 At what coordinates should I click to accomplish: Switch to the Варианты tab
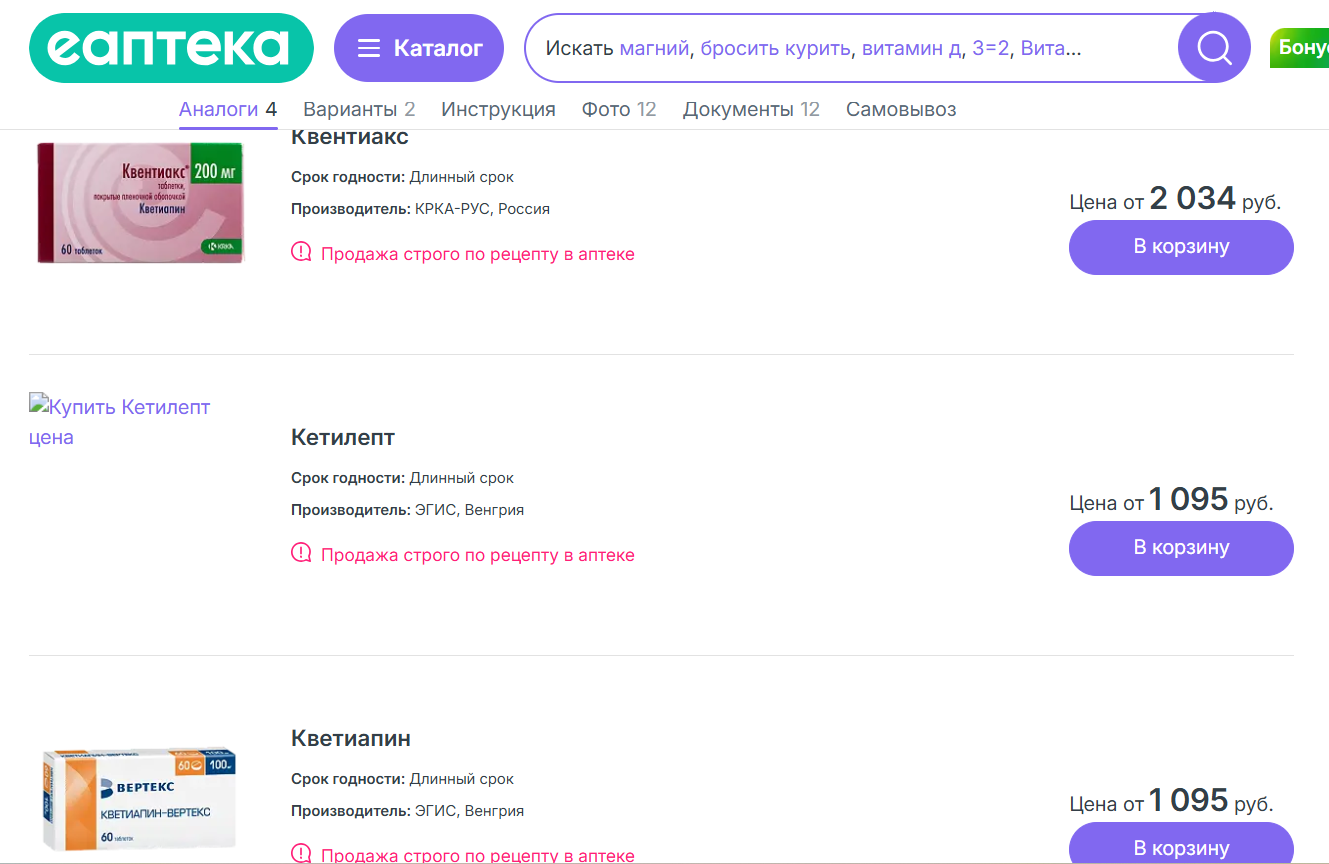tap(359, 109)
